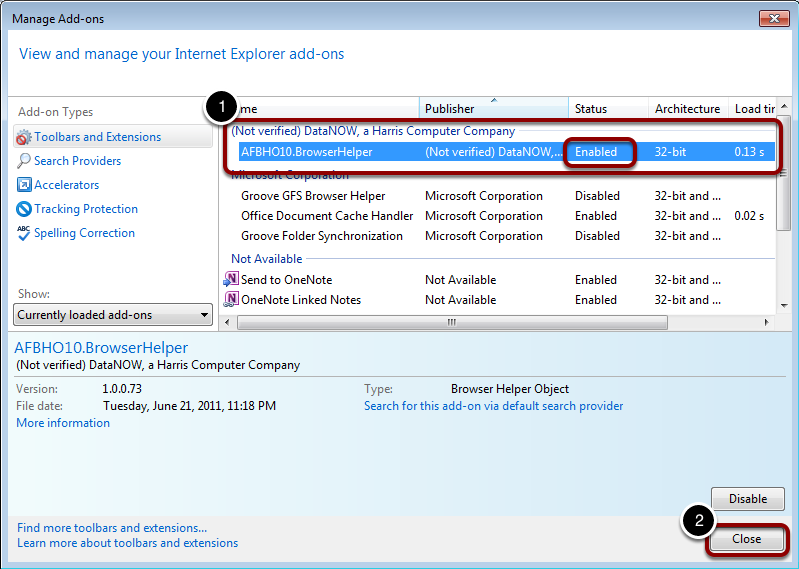
Task: Sort by the Architecture column header
Action: (x=688, y=109)
